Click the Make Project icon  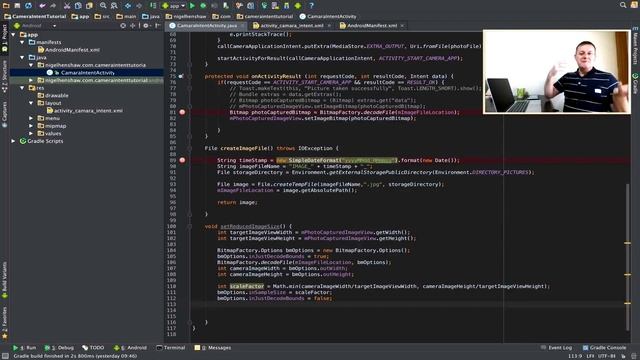pyautogui.click(x=153, y=6)
